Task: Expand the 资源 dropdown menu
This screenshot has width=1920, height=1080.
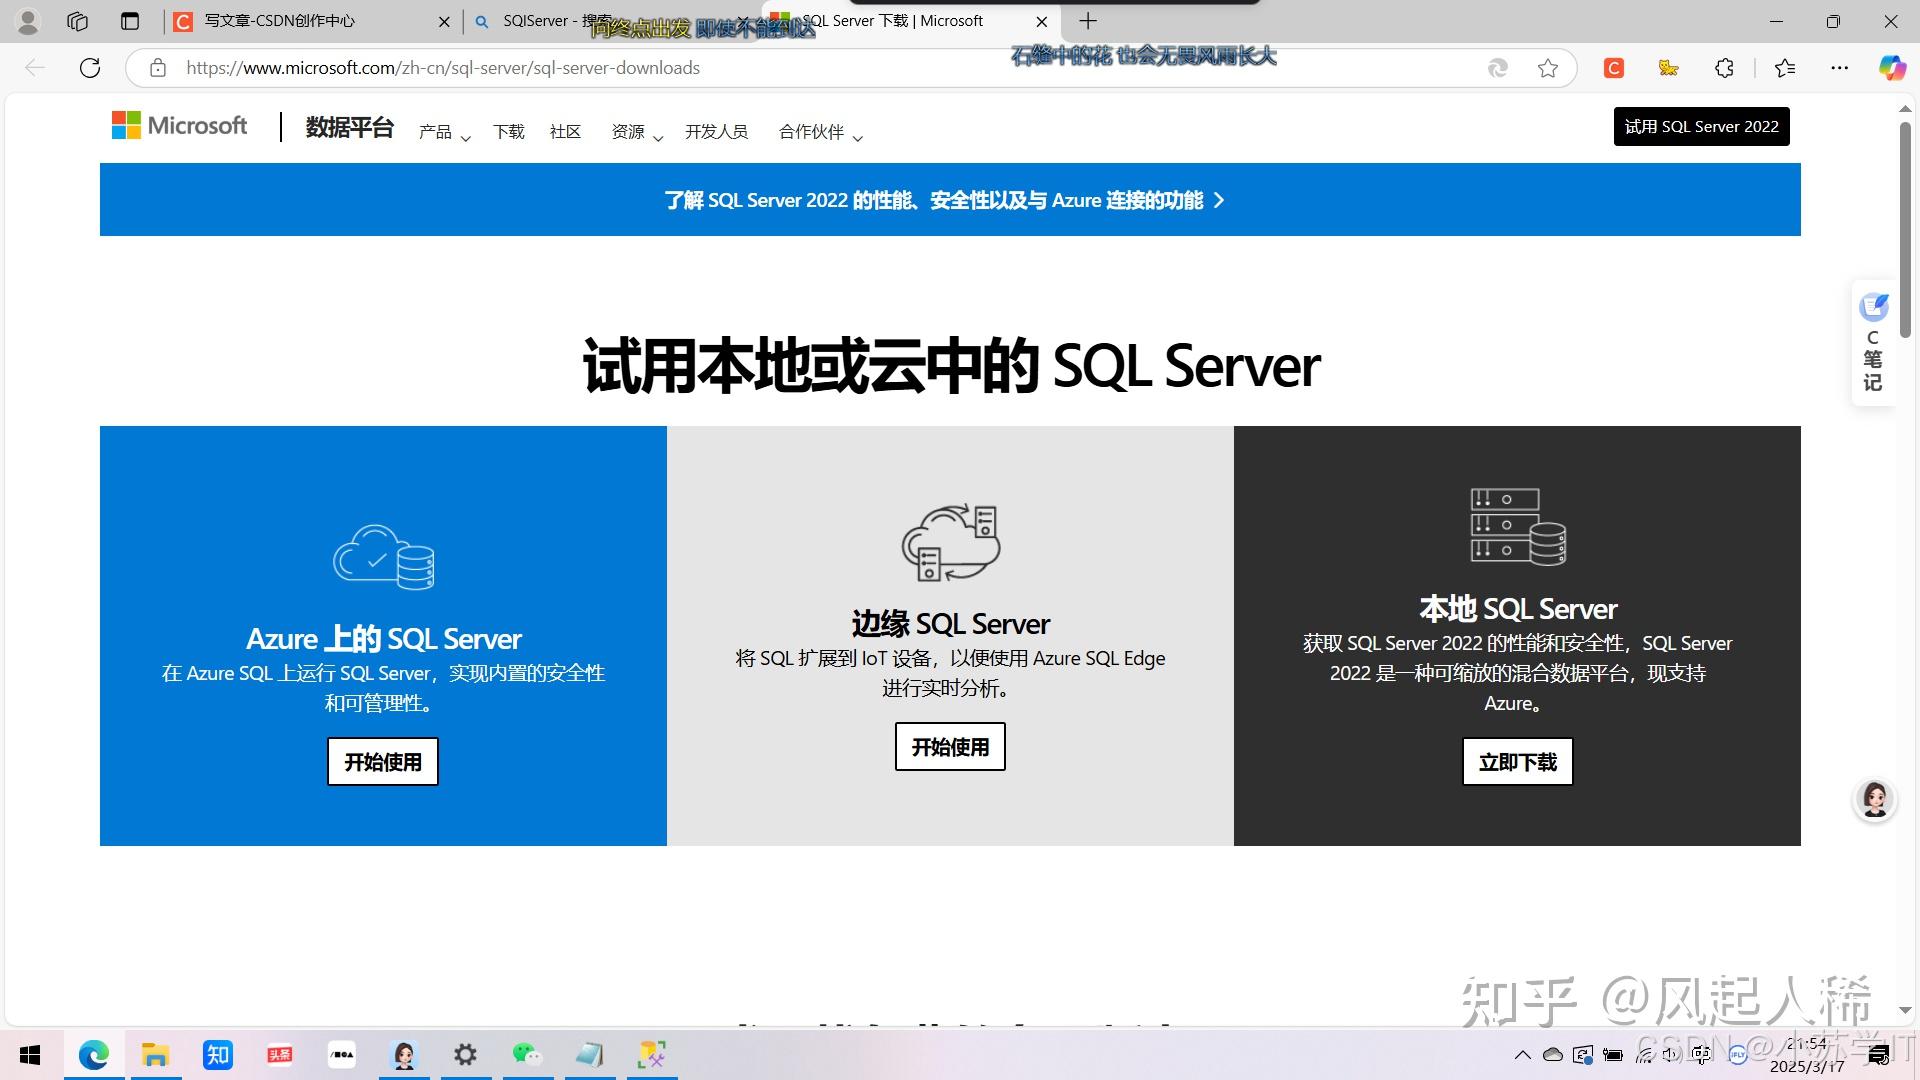Action: (x=630, y=131)
